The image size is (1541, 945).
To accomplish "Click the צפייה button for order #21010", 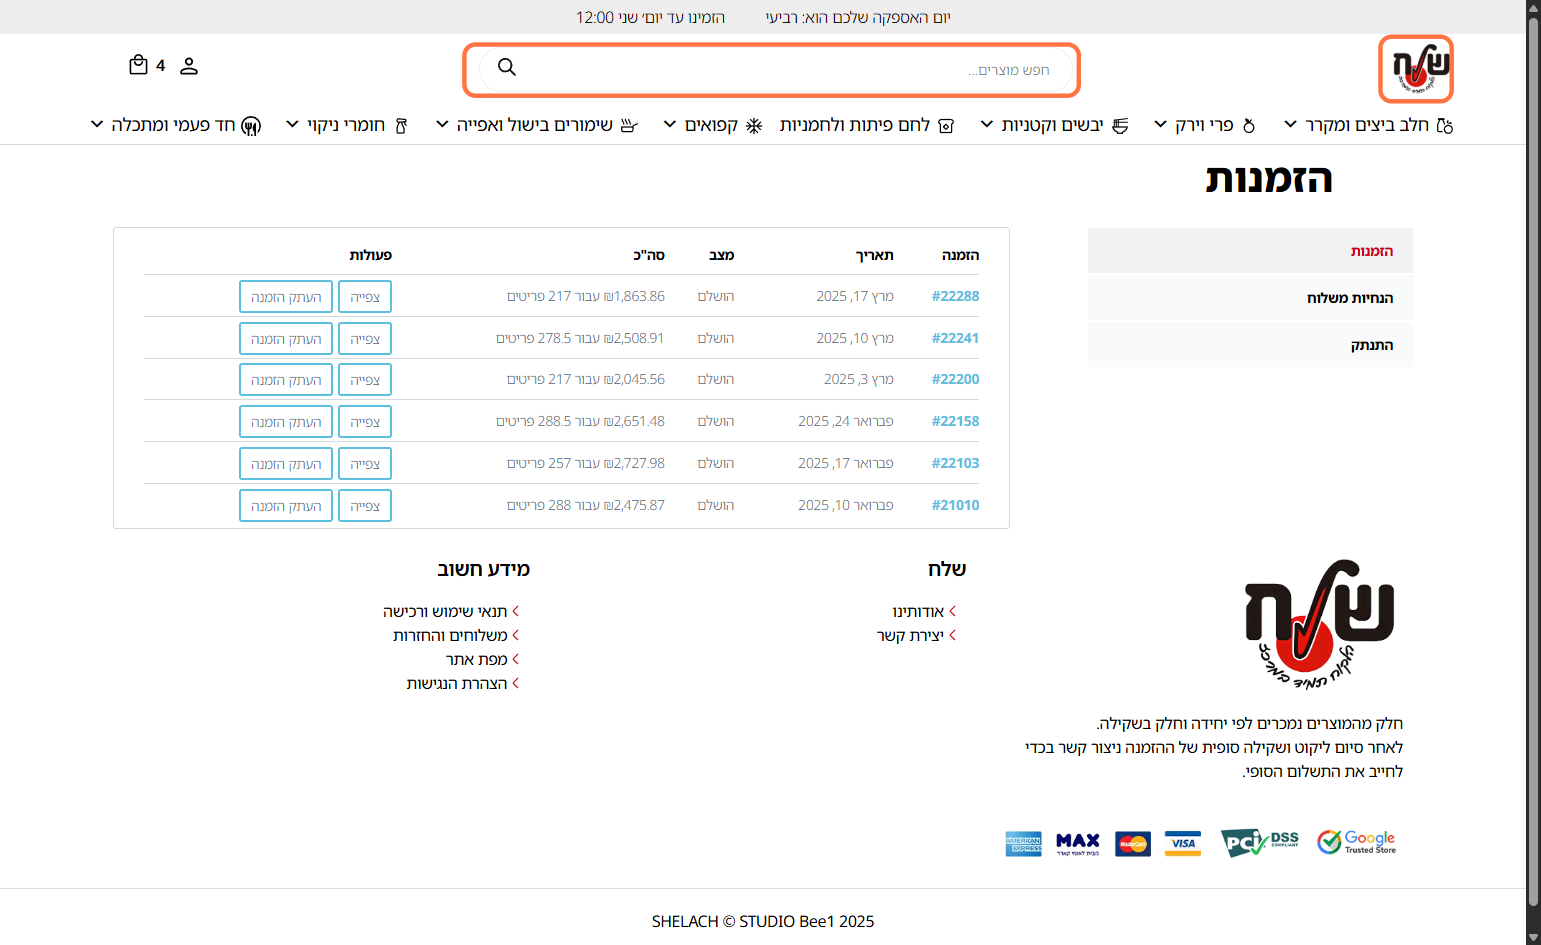I will coord(365,506).
